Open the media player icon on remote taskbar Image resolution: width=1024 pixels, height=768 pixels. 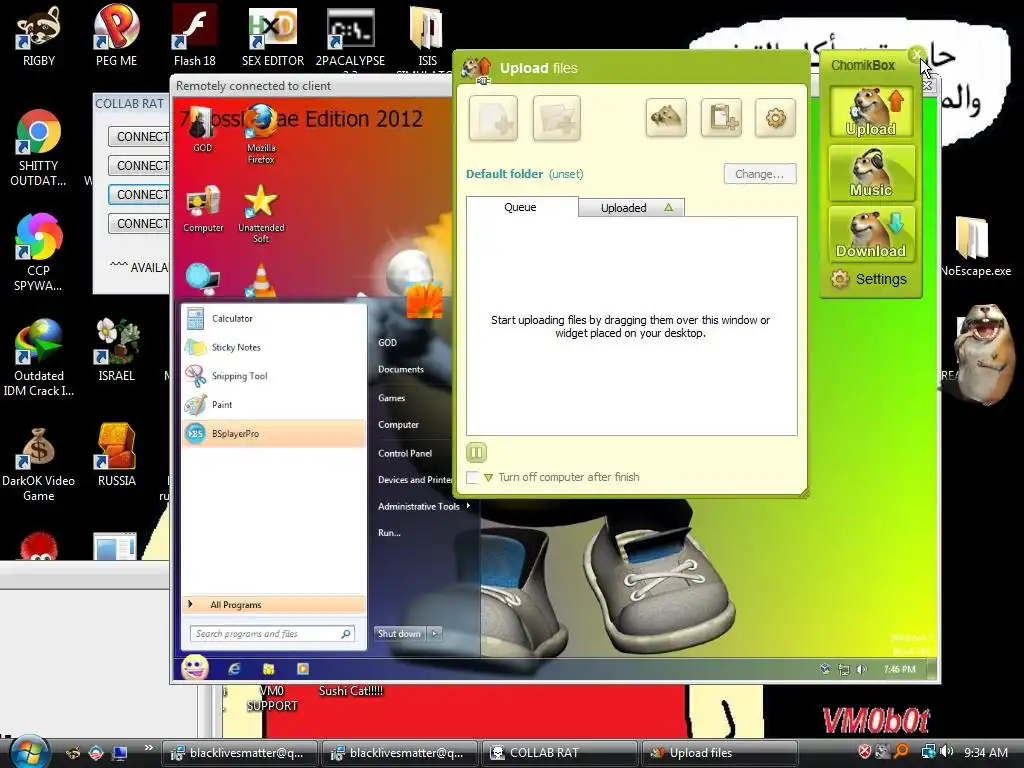pos(302,669)
